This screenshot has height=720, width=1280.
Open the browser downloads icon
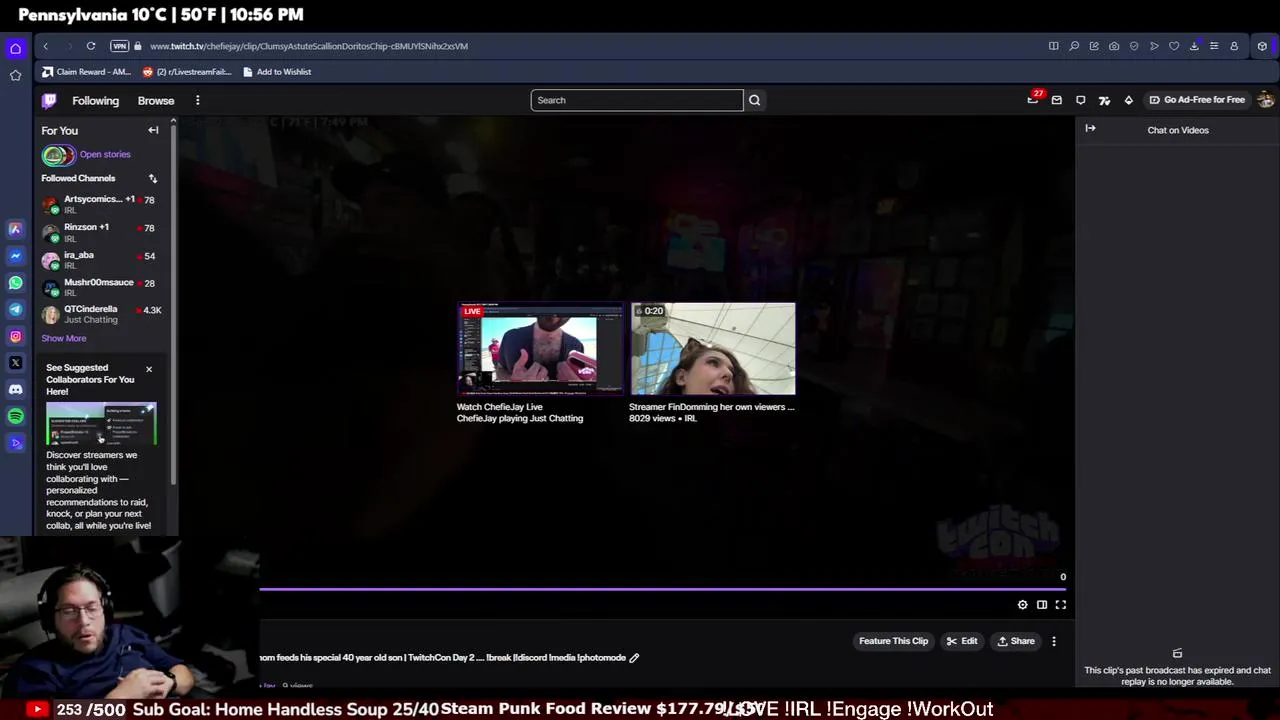coord(1194,46)
